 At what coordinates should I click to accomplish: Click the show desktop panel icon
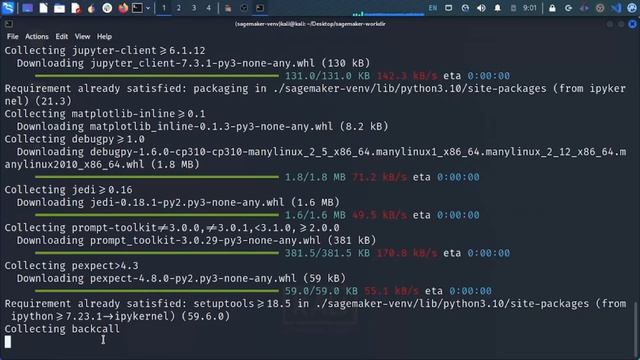tap(27, 8)
